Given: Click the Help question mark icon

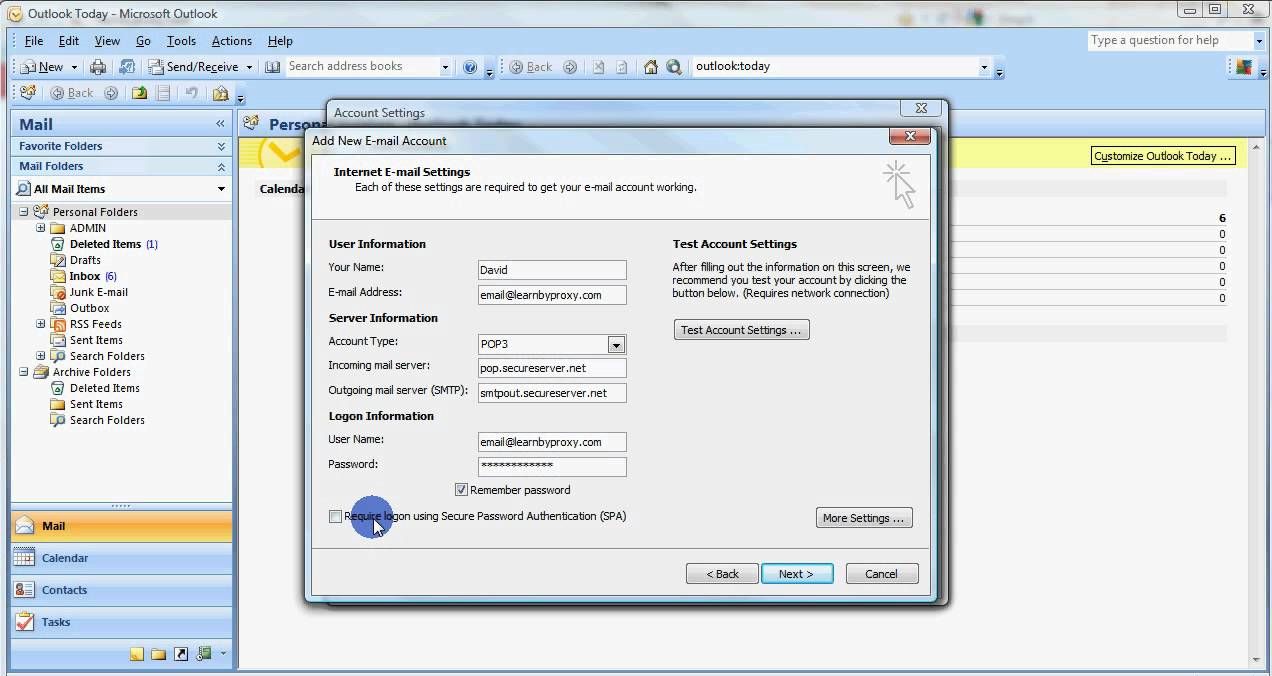Looking at the screenshot, I should (x=470, y=67).
